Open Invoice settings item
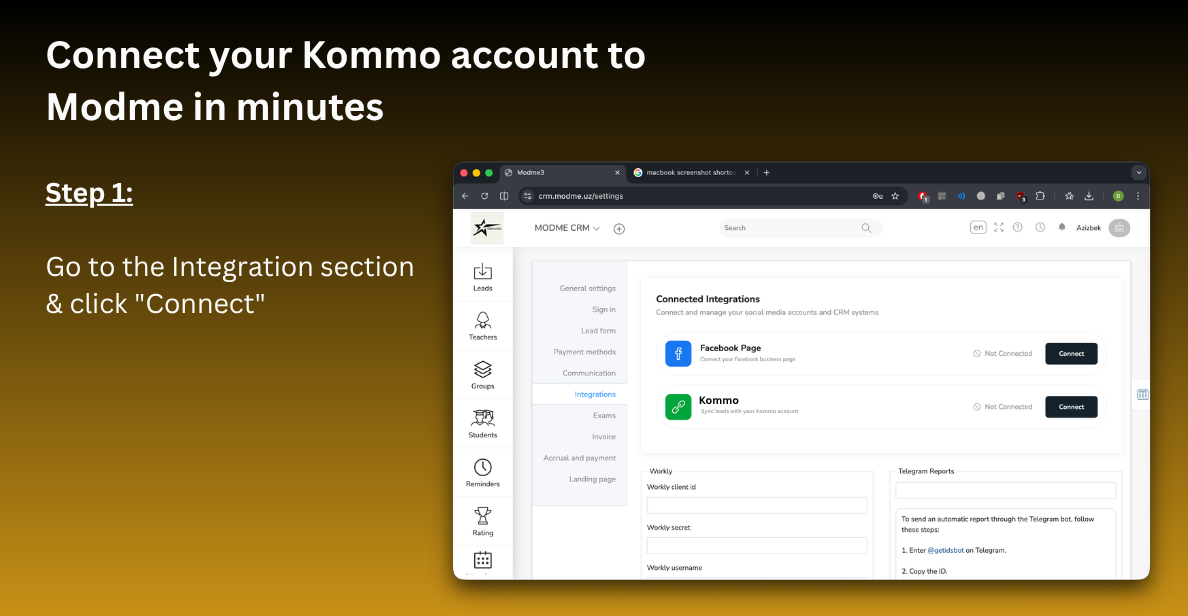This screenshot has width=1188, height=616. pyautogui.click(x=604, y=437)
